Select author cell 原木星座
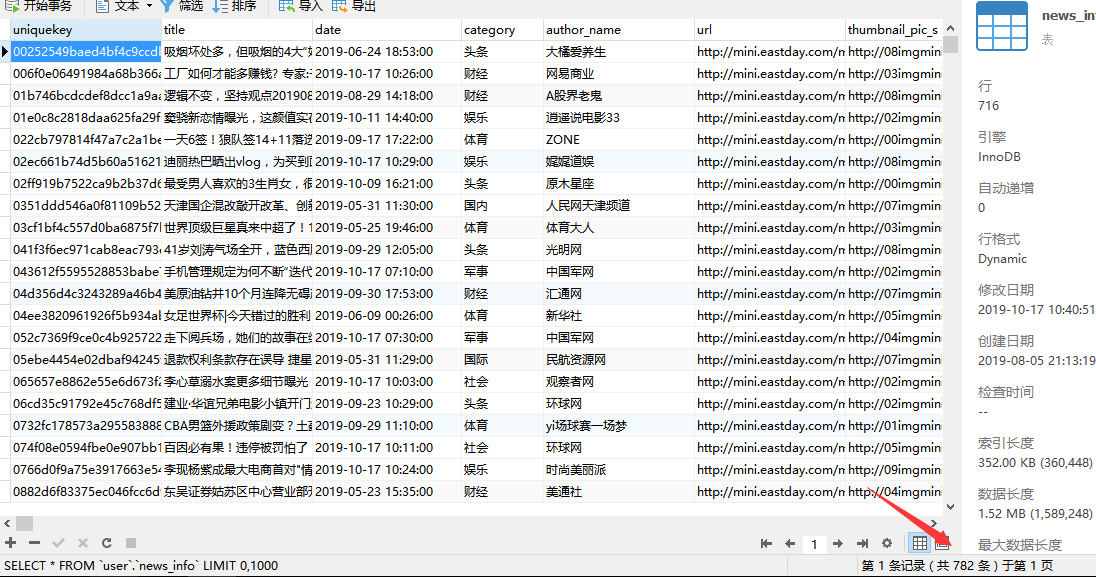 tap(619, 184)
